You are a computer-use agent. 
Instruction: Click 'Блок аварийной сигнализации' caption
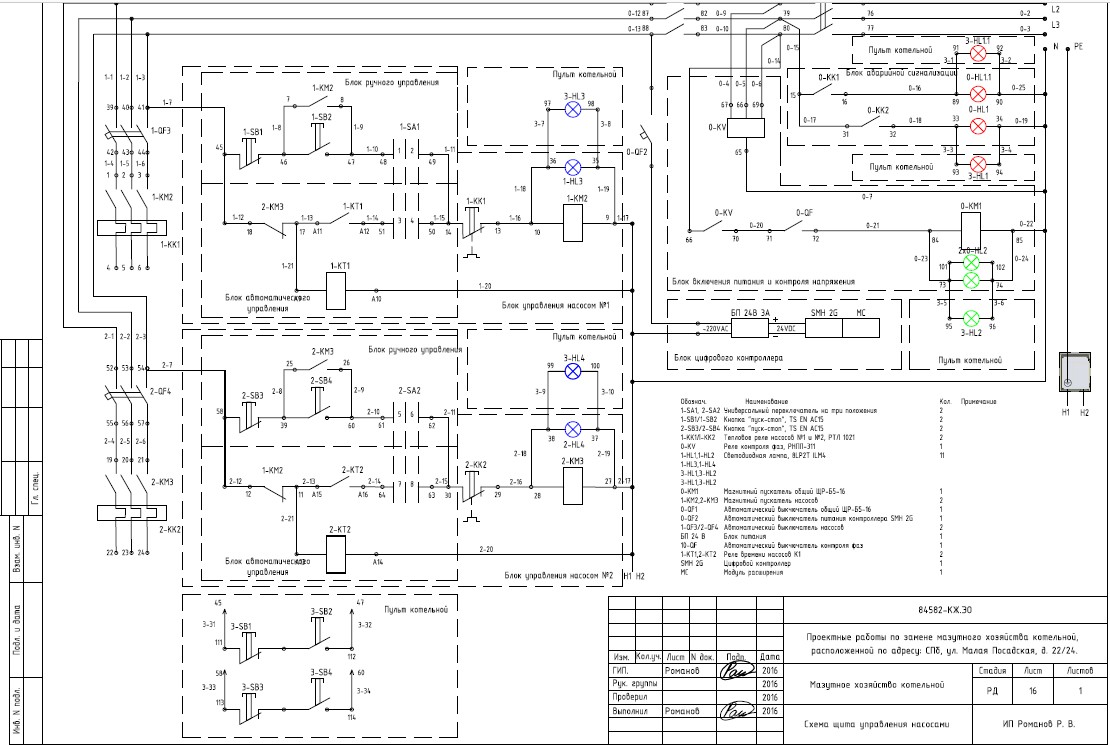[901, 72]
